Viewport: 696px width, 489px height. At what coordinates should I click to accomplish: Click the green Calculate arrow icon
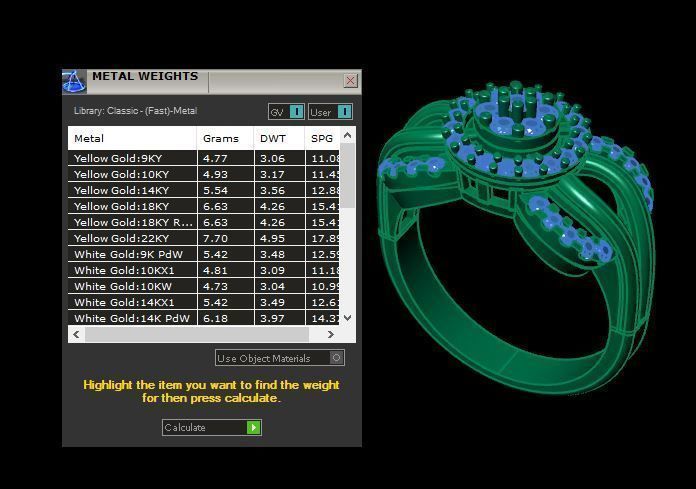(253, 427)
